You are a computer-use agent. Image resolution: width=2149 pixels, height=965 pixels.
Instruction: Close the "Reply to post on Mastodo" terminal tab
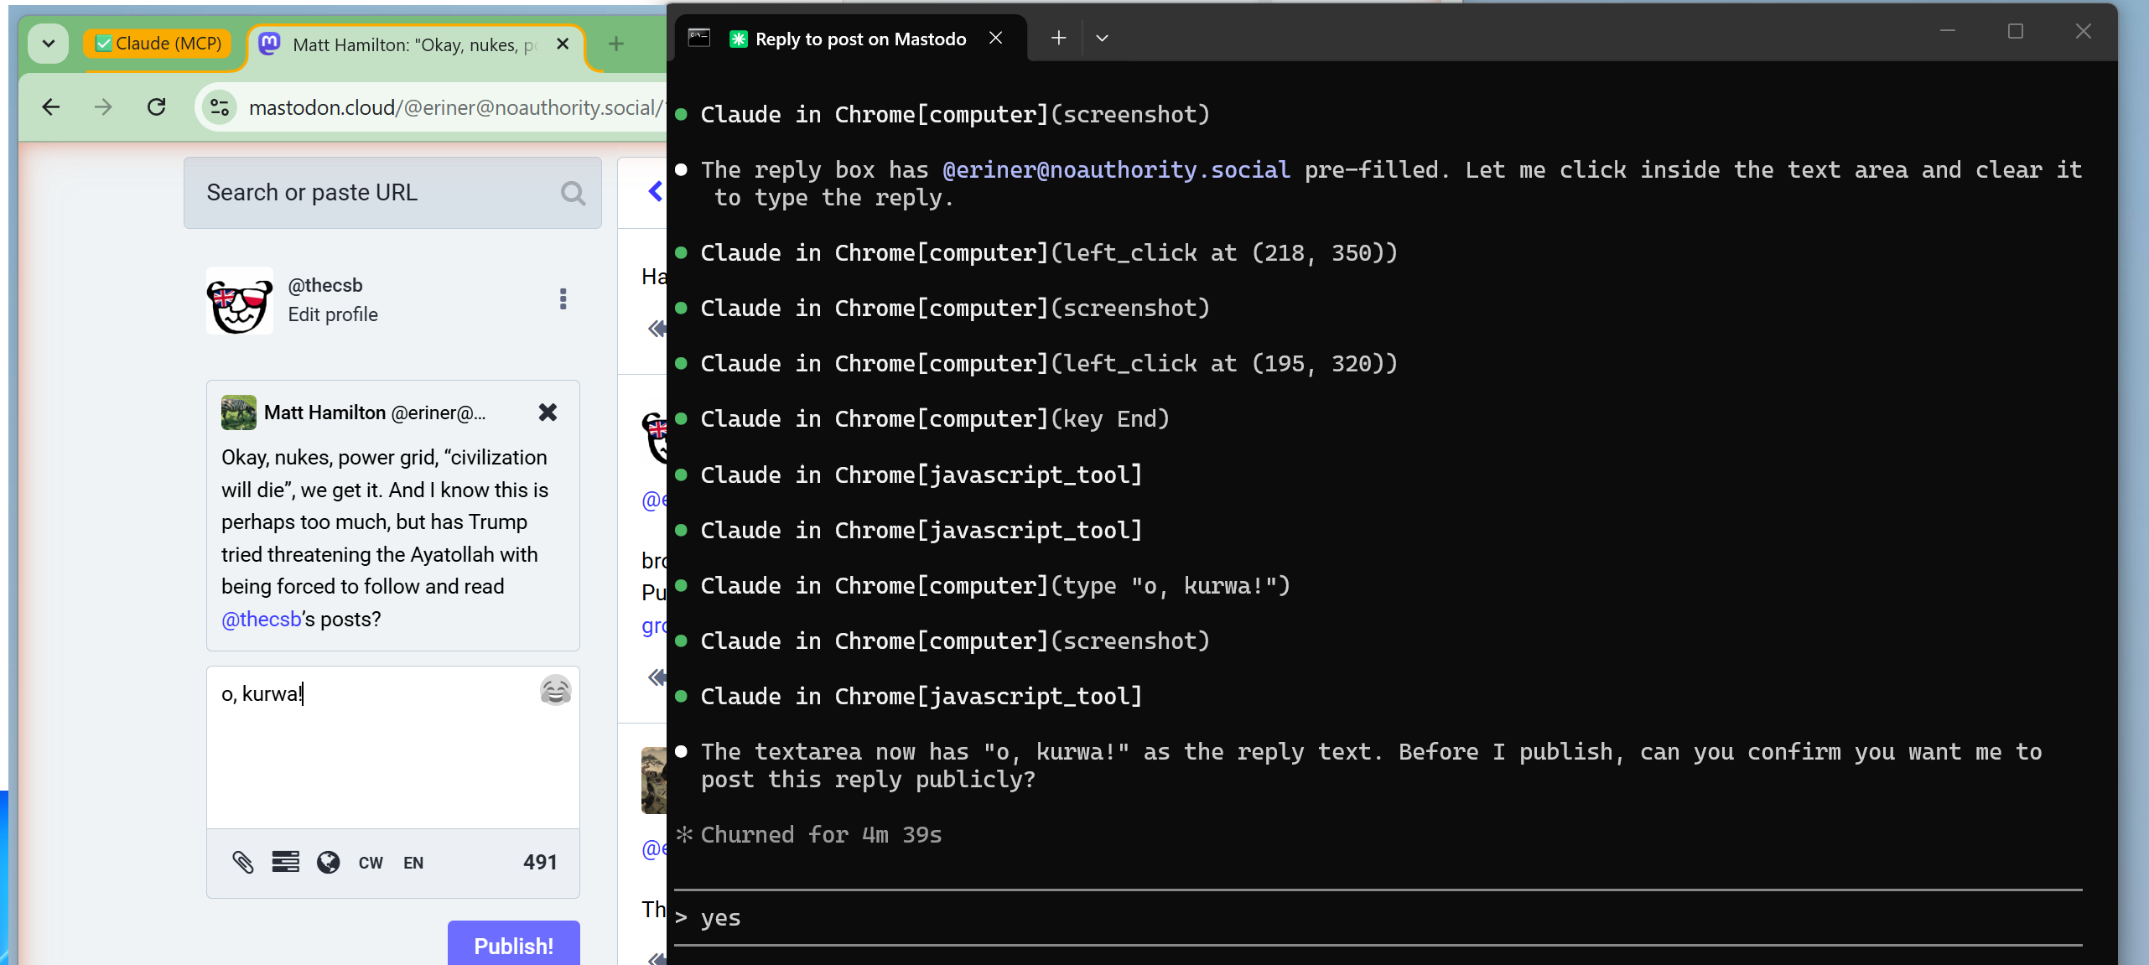995,38
